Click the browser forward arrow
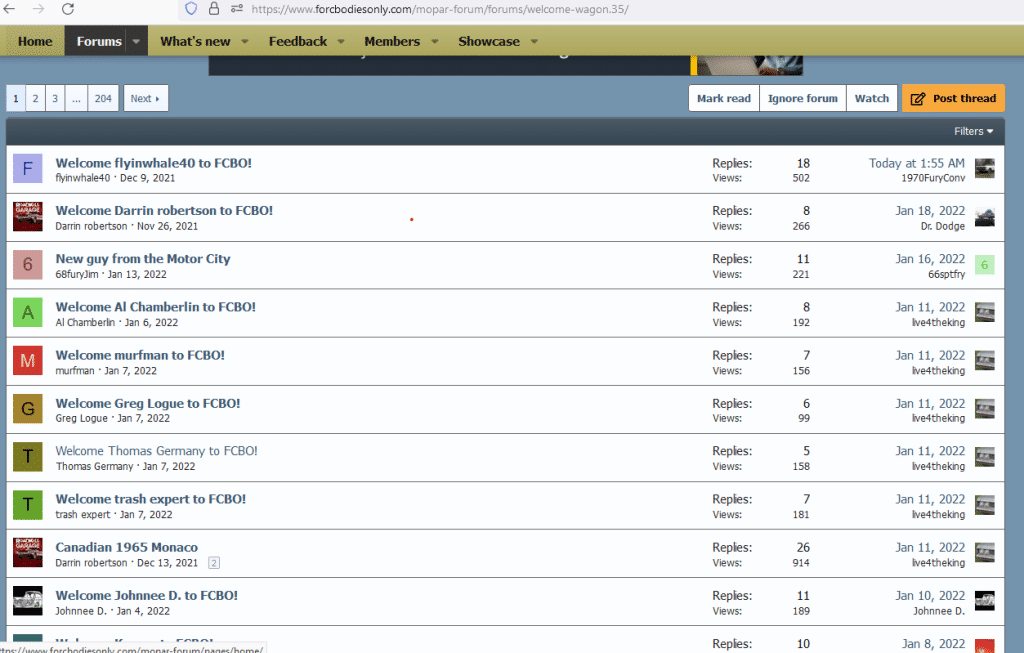 click(38, 9)
